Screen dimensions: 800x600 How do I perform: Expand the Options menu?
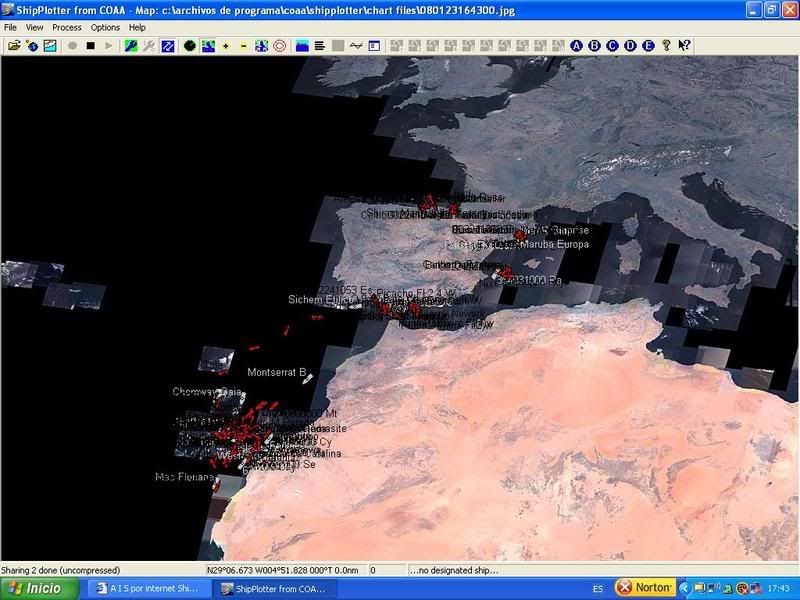click(x=105, y=27)
